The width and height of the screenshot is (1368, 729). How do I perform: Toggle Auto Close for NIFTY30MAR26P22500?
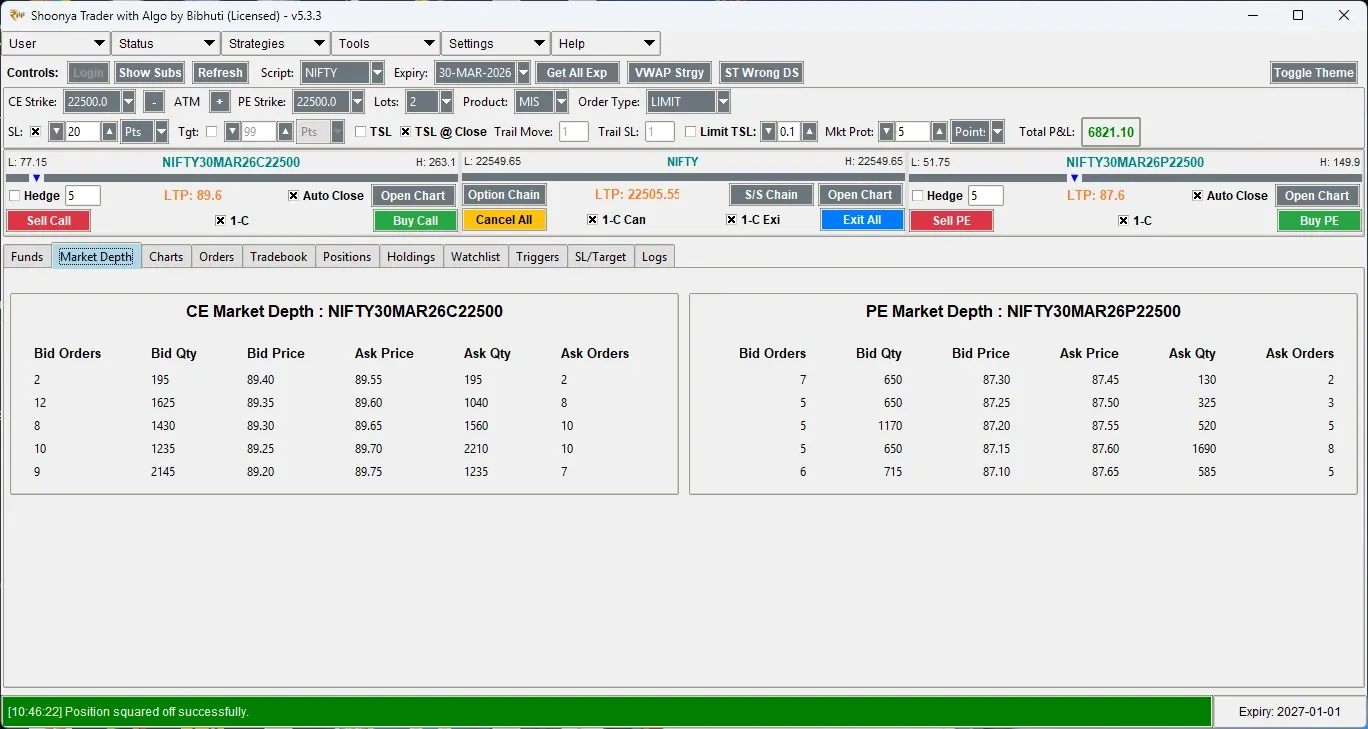pos(1198,196)
